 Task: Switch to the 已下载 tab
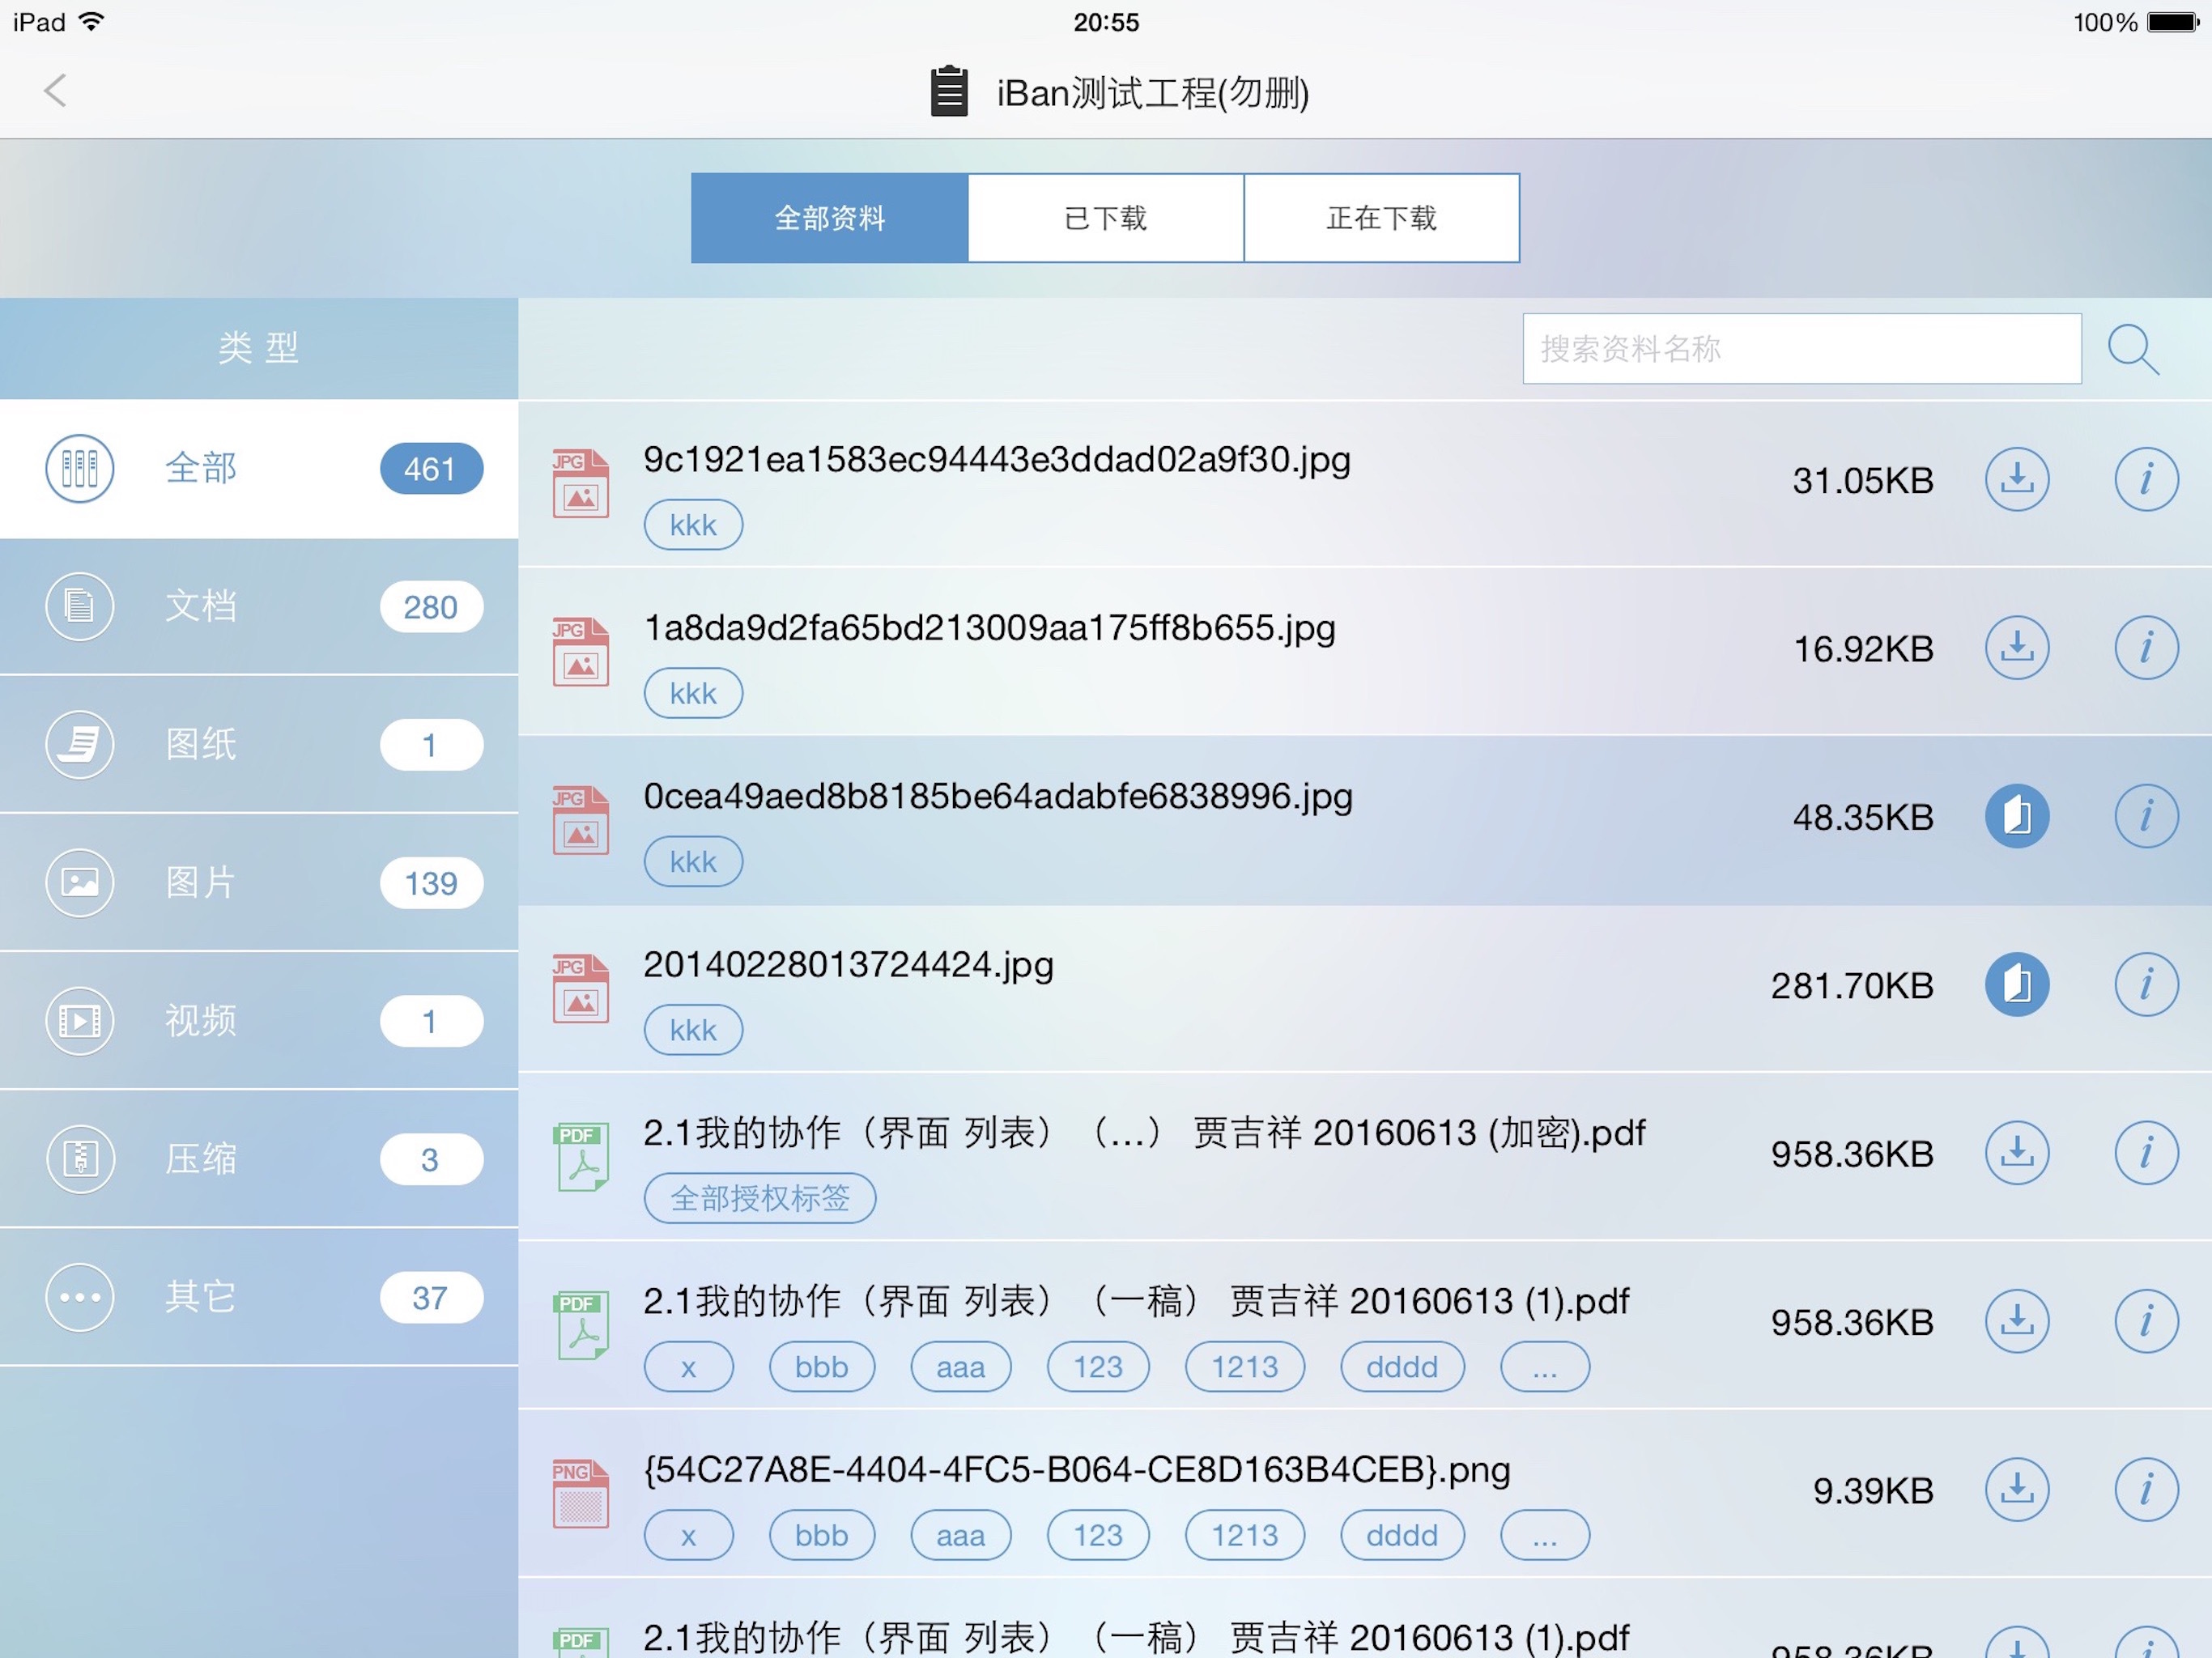1105,218
